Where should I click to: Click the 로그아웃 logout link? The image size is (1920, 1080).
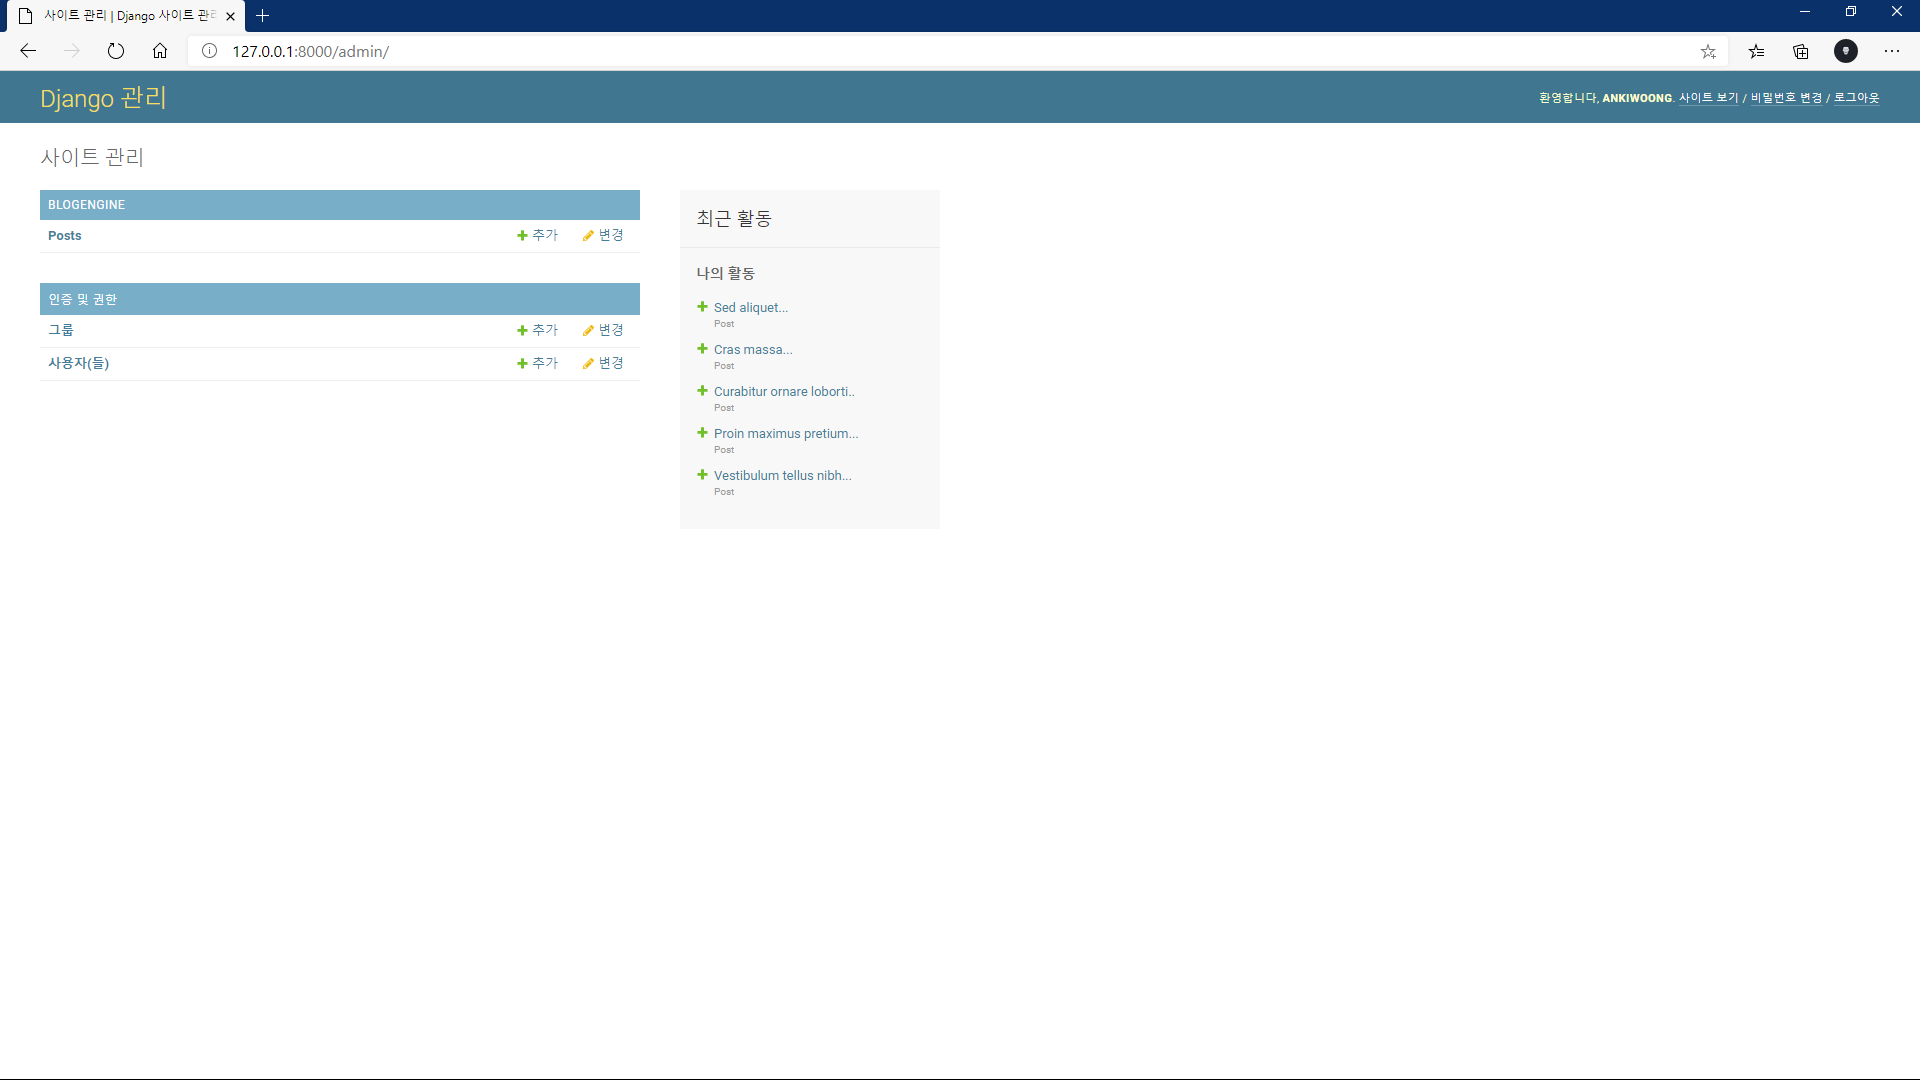[1856, 98]
